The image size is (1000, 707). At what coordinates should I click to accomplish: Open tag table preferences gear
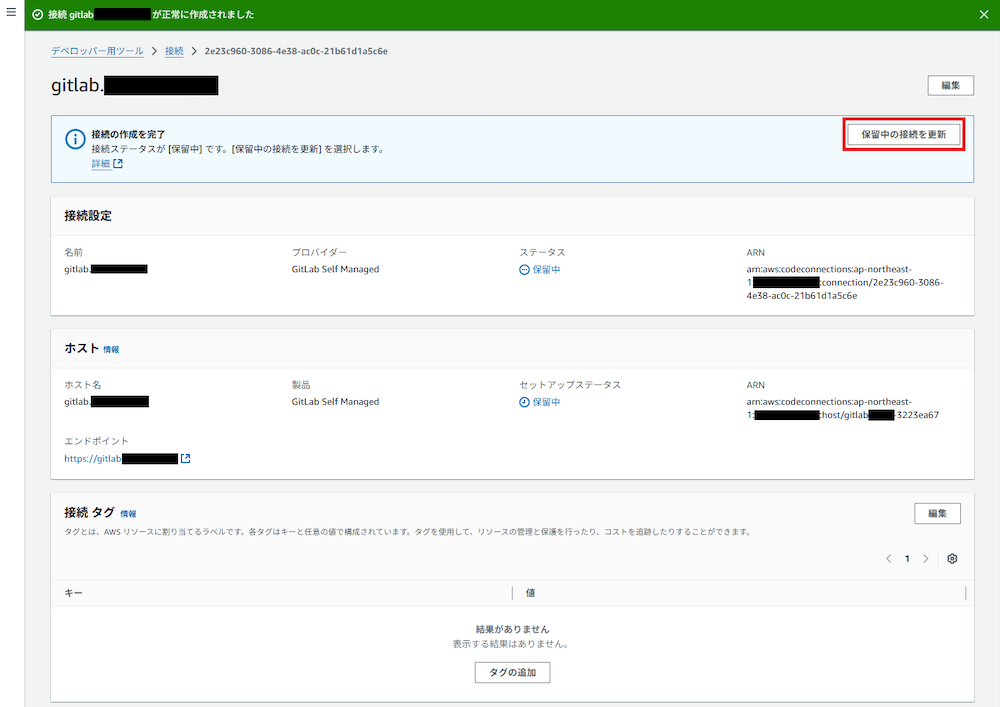[952, 559]
